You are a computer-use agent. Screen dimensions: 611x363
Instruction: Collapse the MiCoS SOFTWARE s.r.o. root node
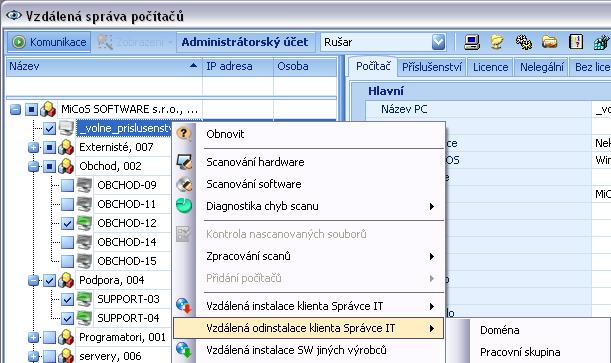click(x=15, y=109)
